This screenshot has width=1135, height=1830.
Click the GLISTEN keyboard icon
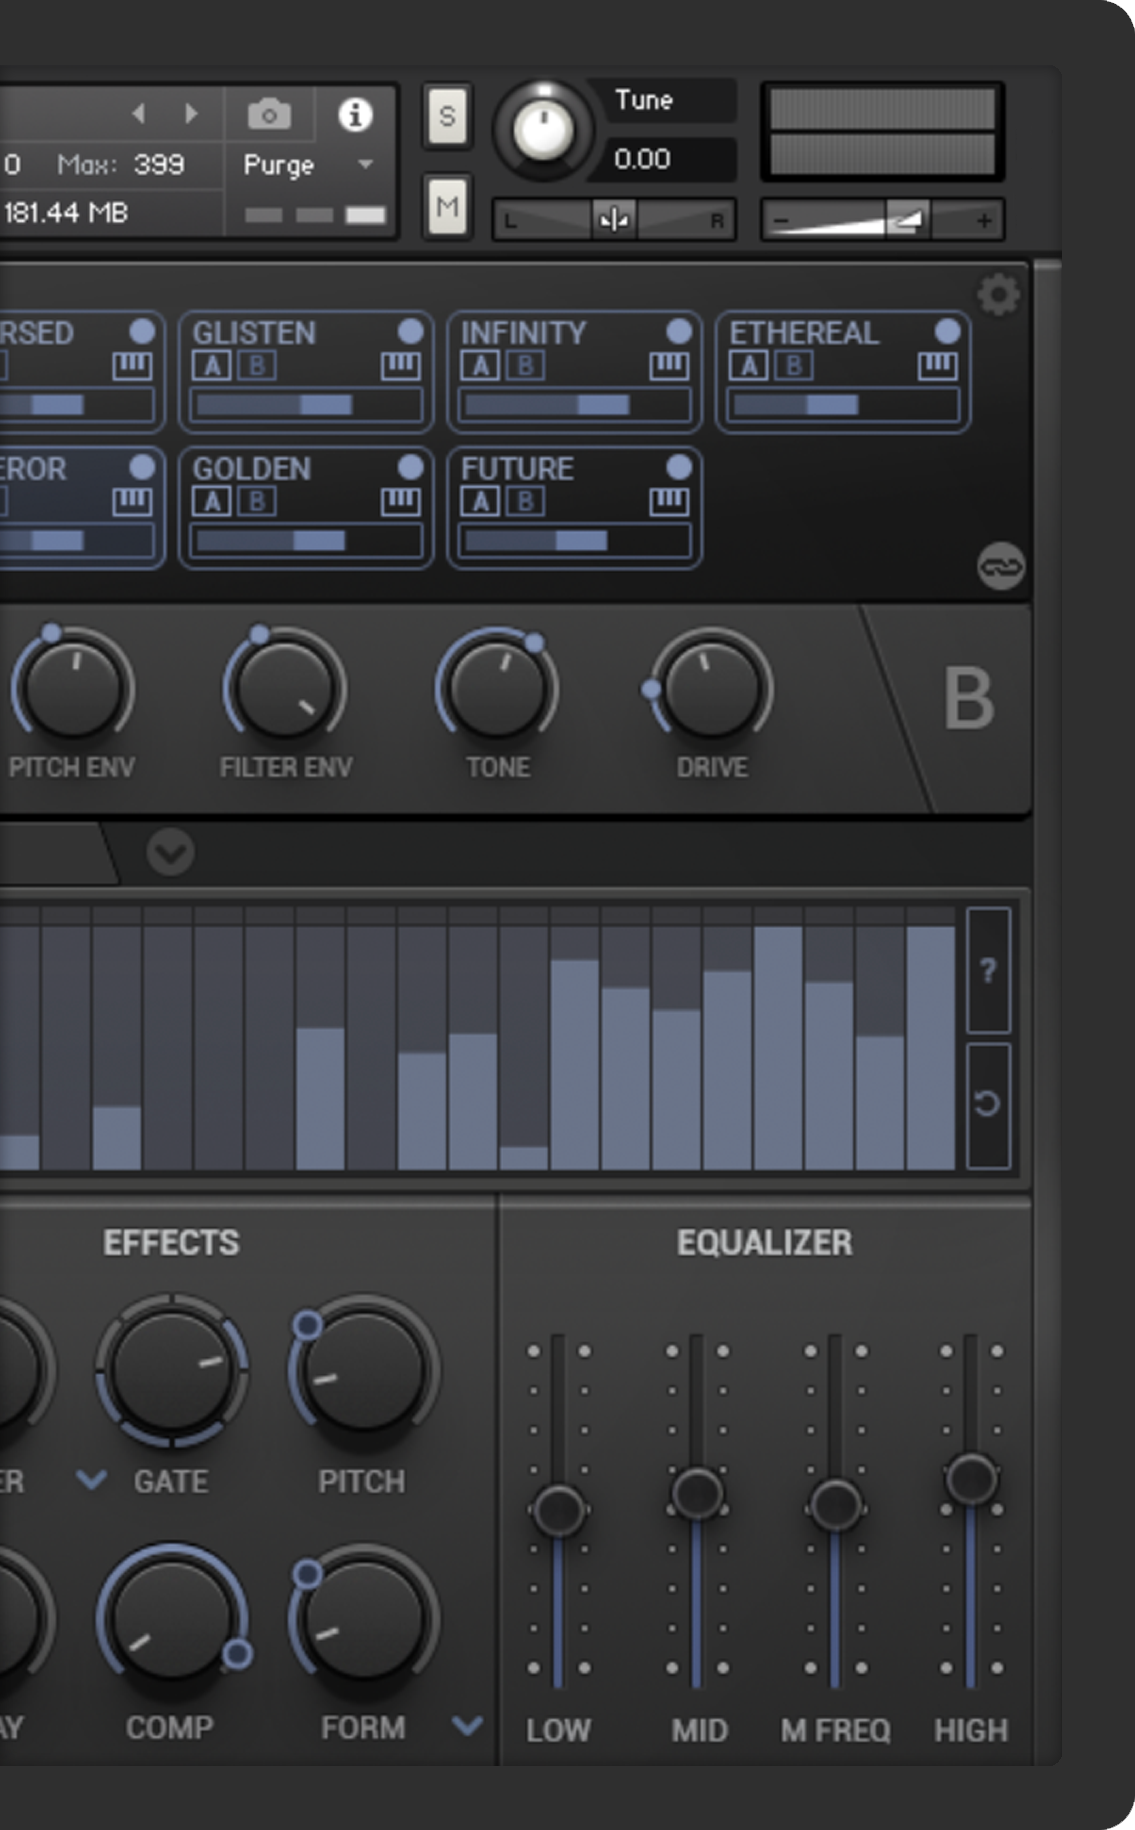coord(400,366)
